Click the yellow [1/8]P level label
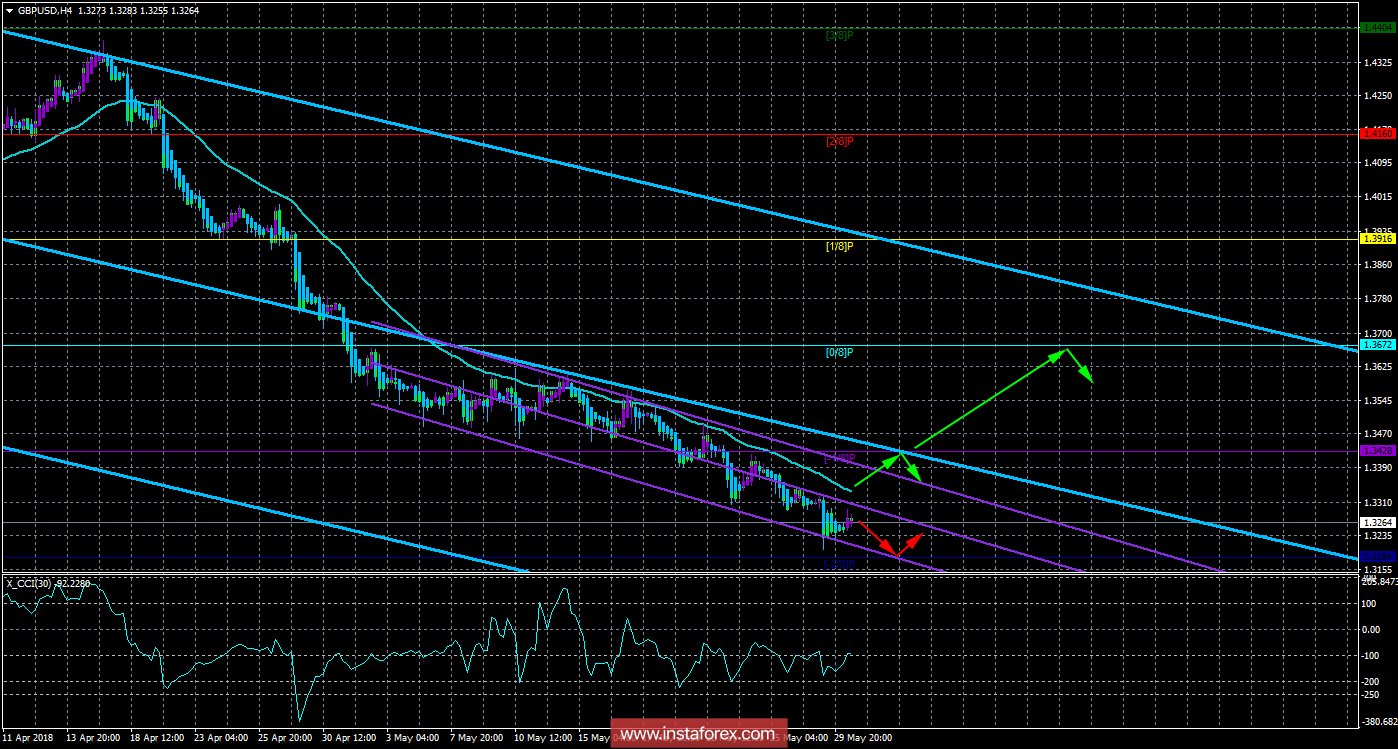Image resolution: width=1398 pixels, height=749 pixels. coord(839,246)
